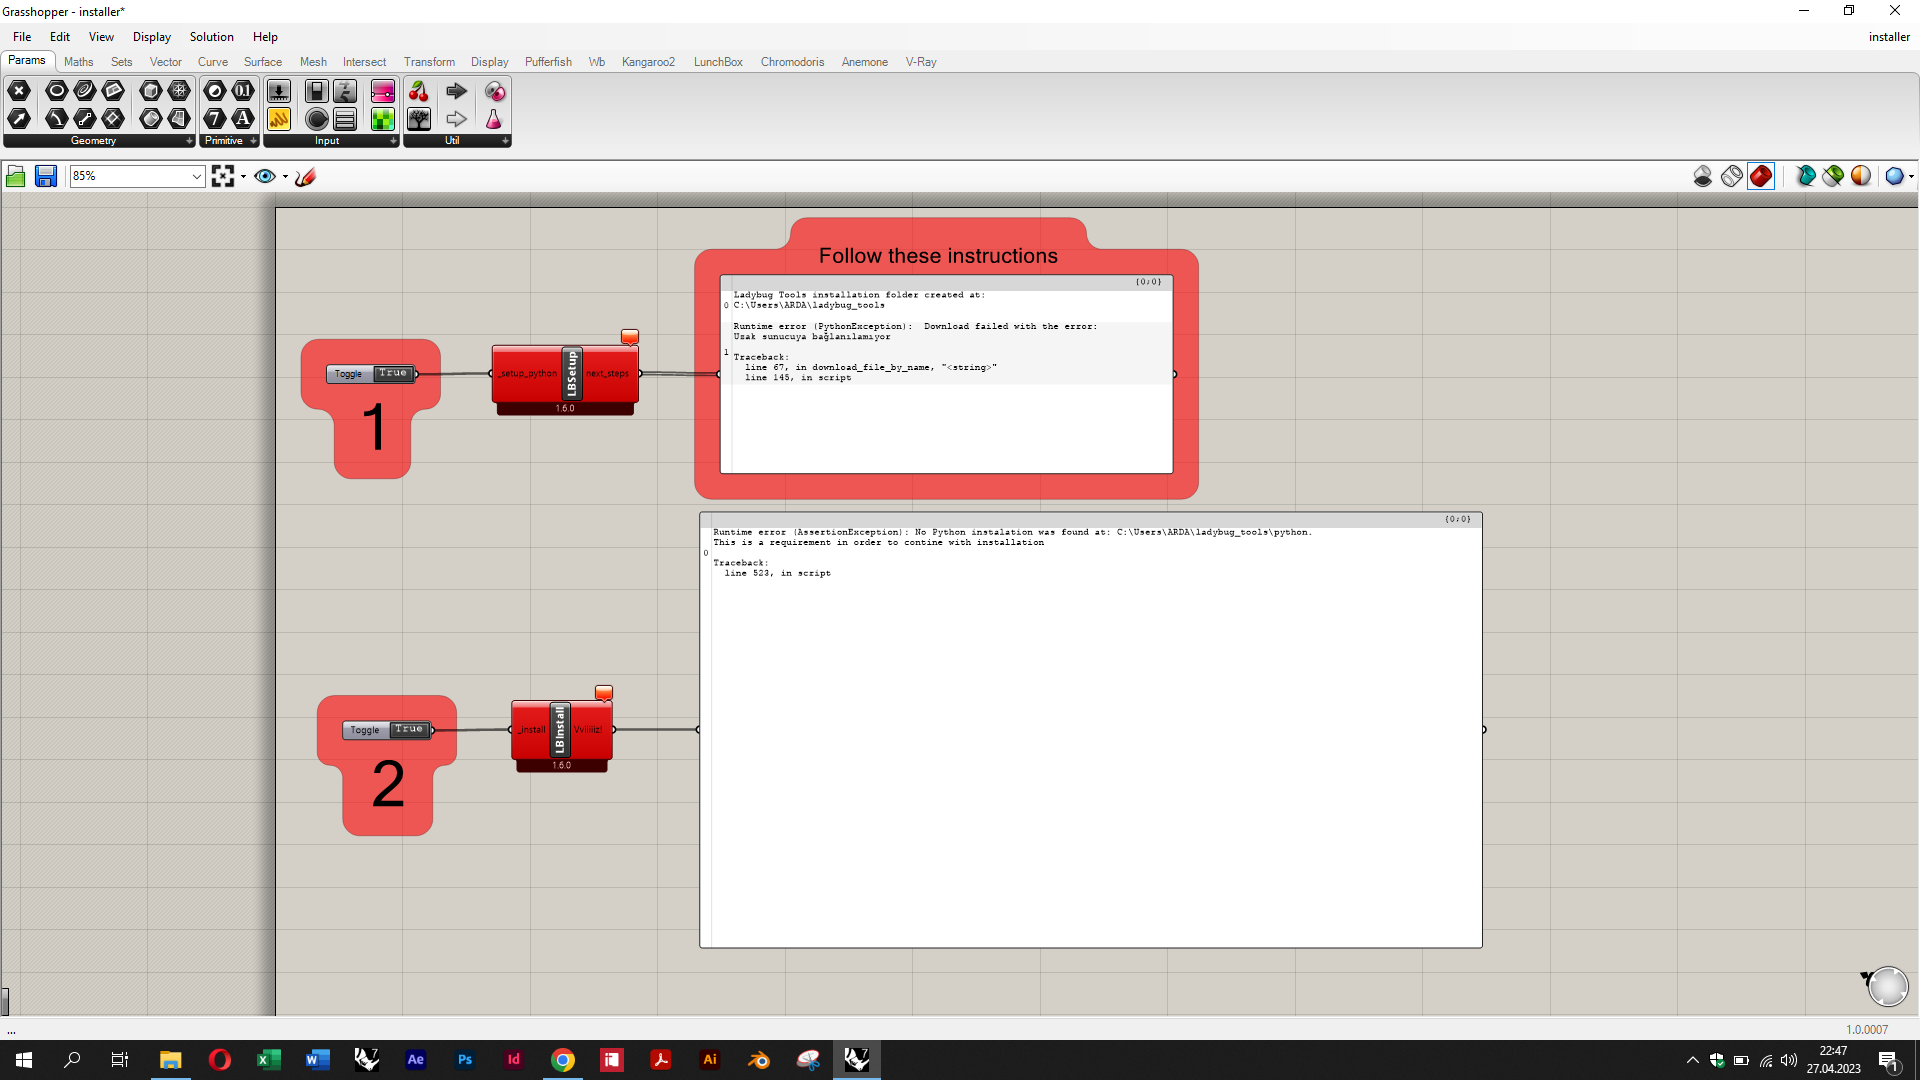Image resolution: width=1920 pixels, height=1080 pixels.
Task: Select the Number 0.1 primitive icon
Action: (x=243, y=91)
